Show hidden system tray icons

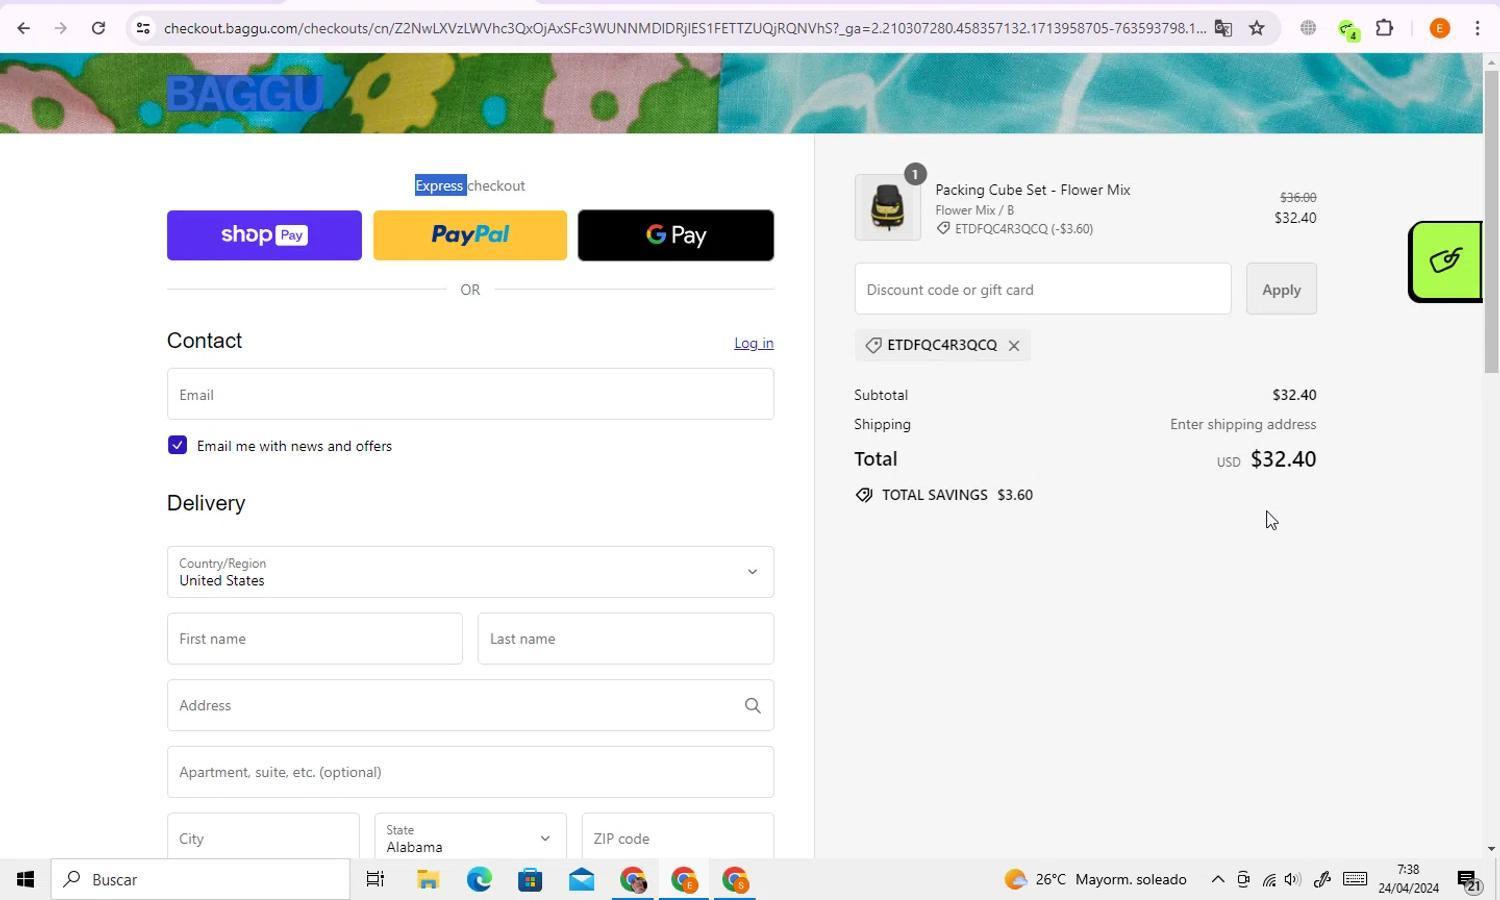point(1217,880)
